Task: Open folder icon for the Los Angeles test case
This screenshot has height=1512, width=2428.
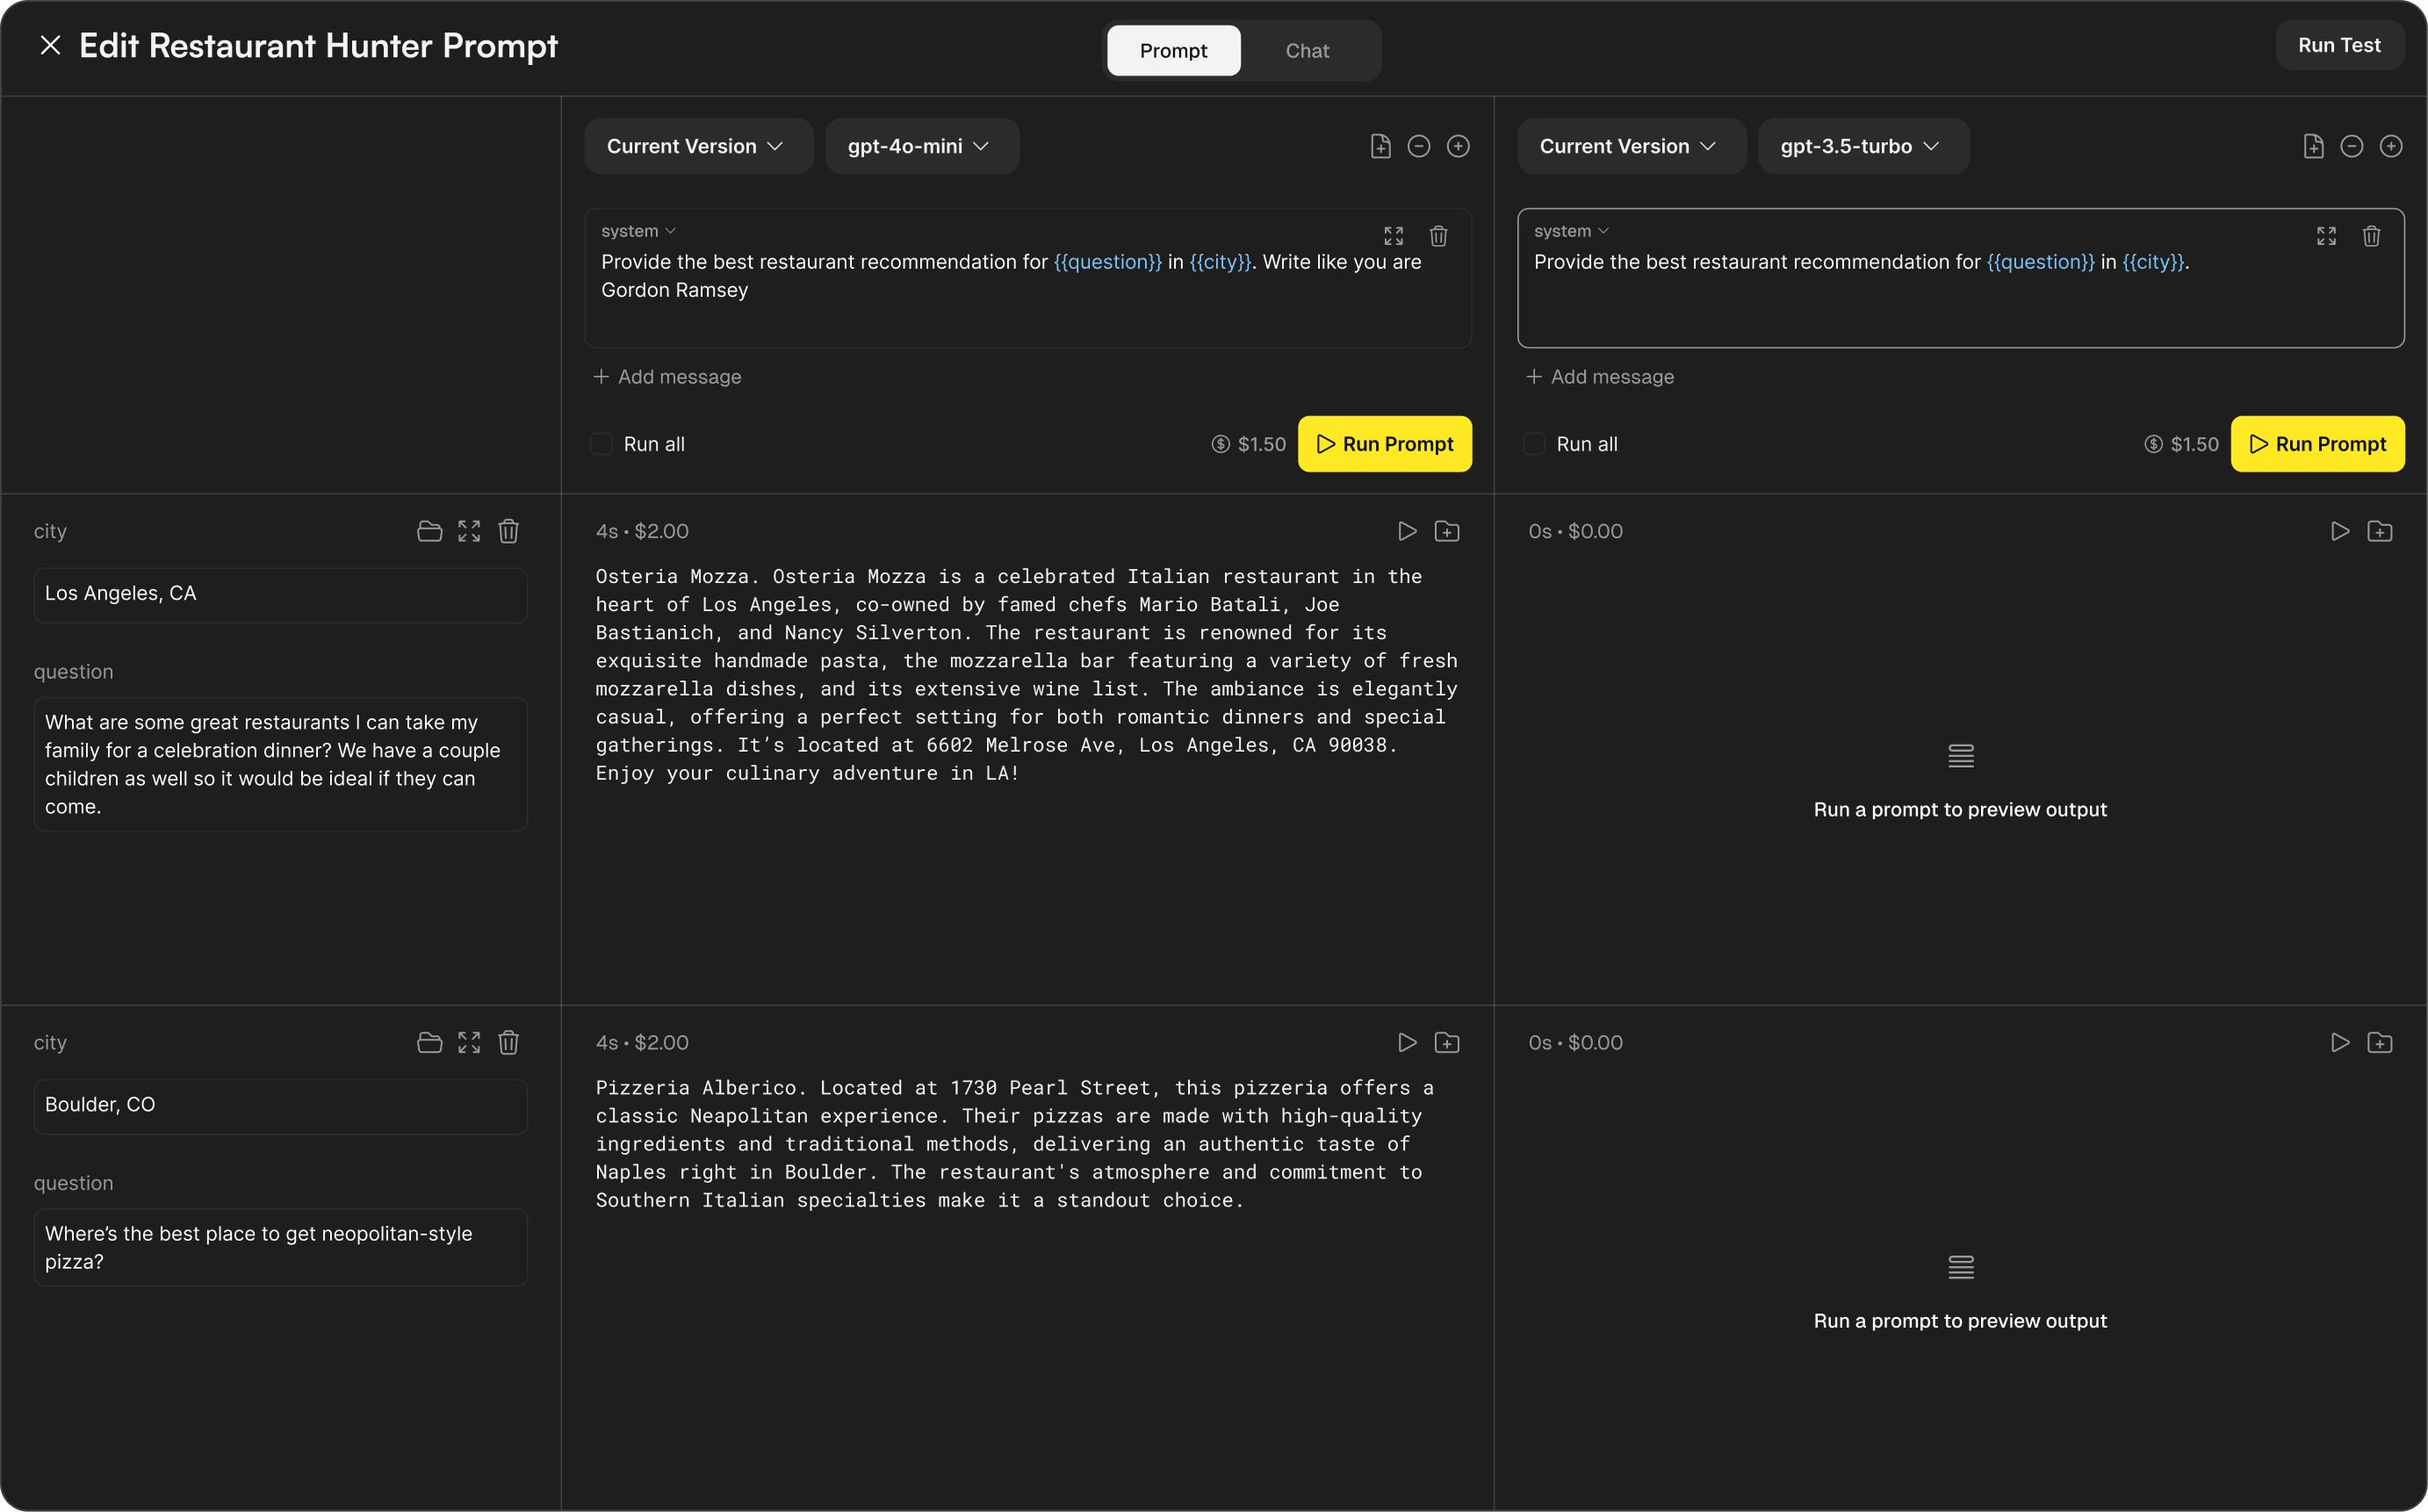Action: [x=429, y=531]
